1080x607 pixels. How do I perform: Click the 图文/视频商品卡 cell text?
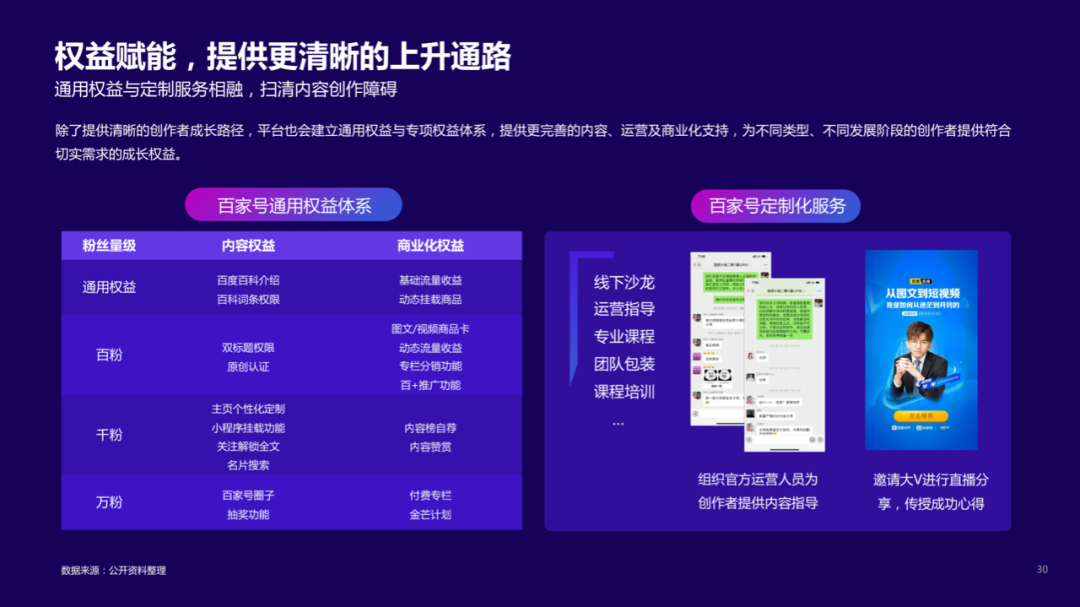430,329
